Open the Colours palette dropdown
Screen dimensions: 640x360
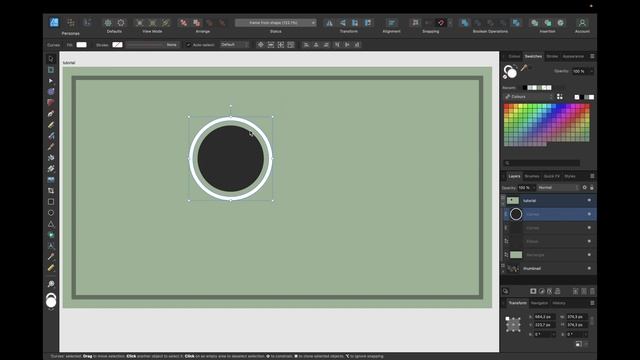(x=528, y=97)
